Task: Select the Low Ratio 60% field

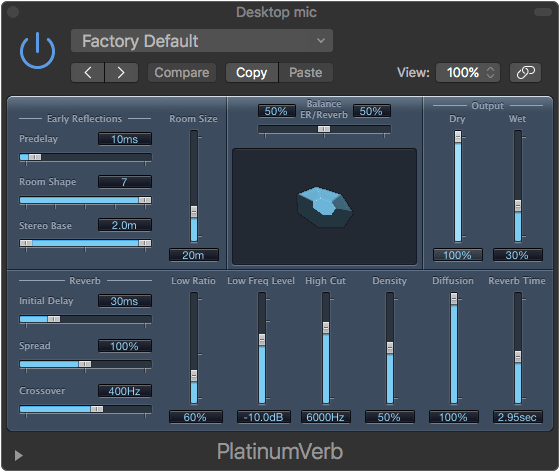Action: tap(195, 417)
